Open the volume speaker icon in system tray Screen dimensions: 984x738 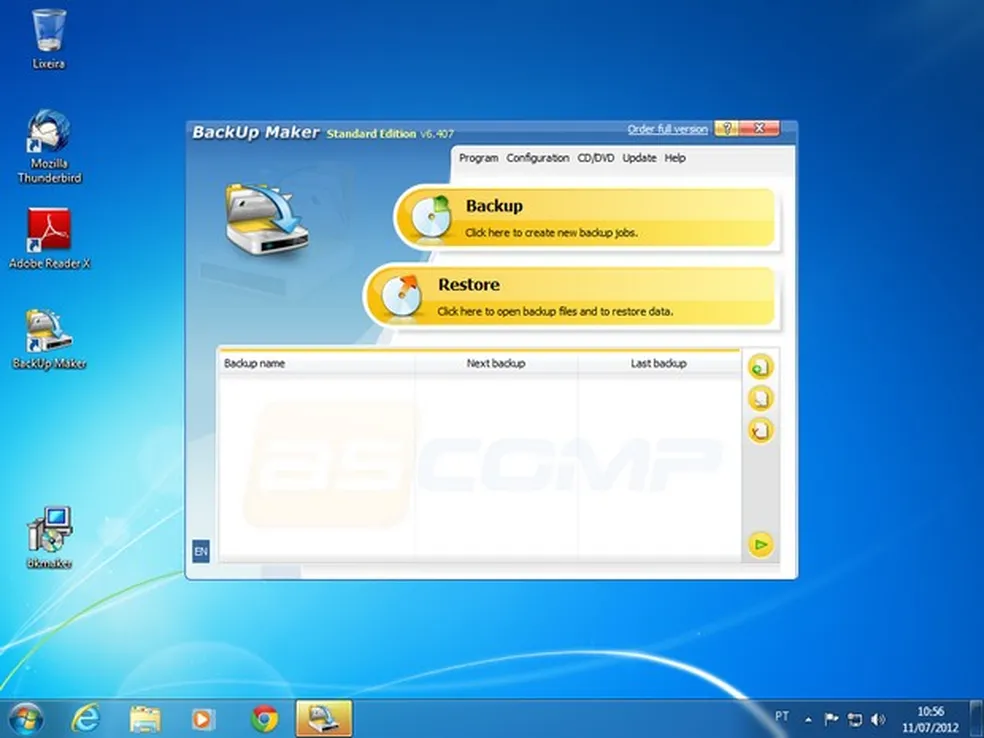click(878, 719)
